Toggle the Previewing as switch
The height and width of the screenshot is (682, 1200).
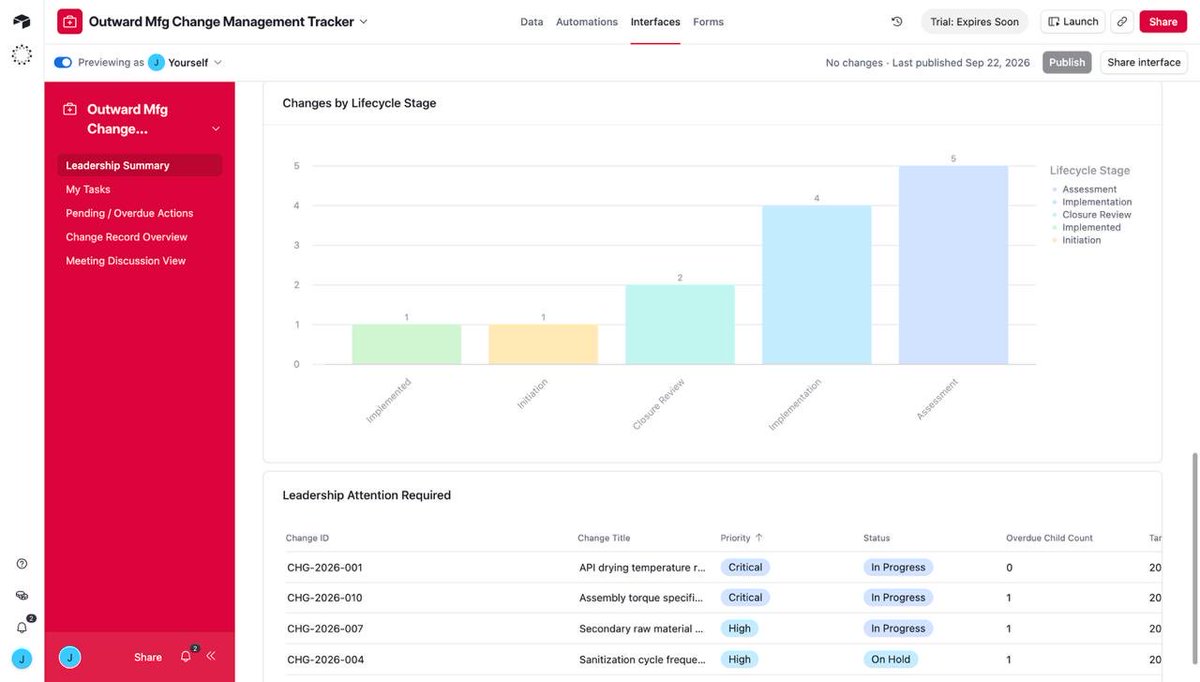coord(63,62)
